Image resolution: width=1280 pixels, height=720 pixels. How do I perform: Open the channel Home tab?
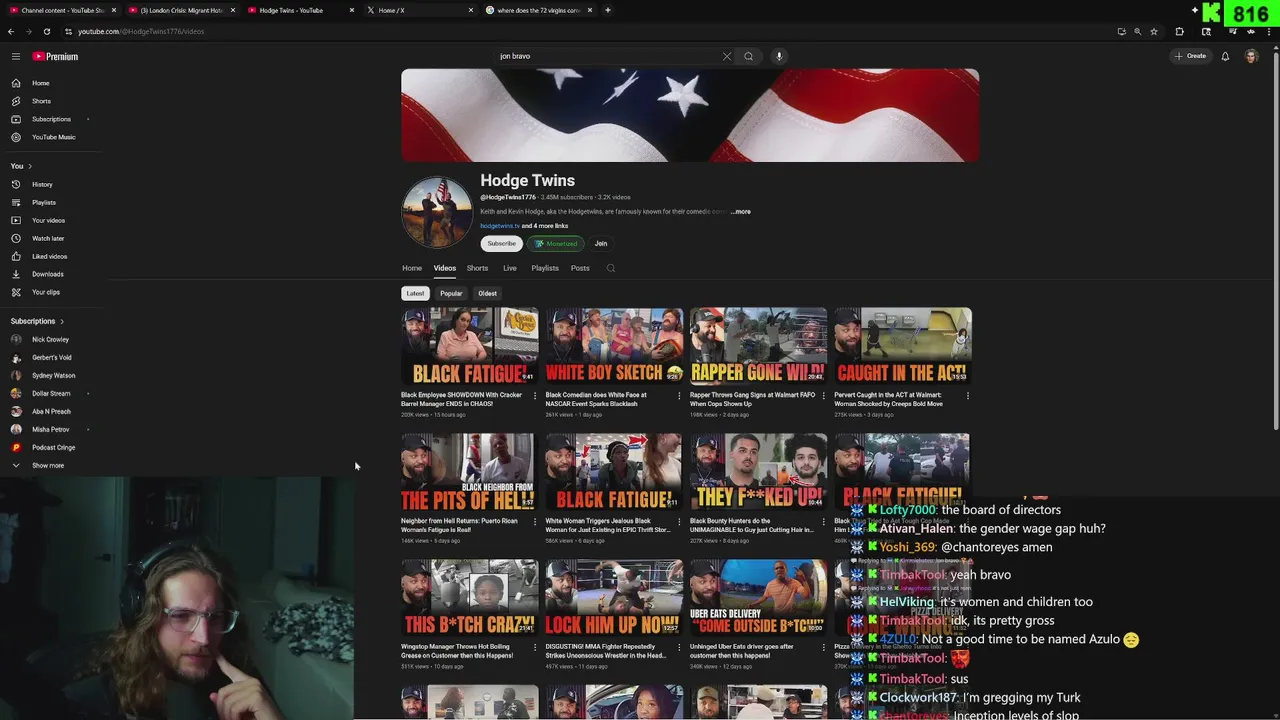click(412, 268)
